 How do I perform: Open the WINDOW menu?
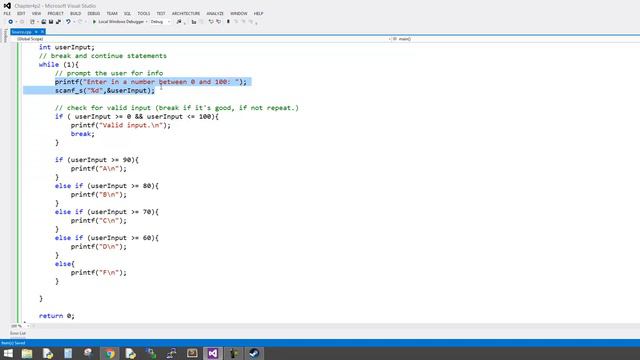point(239,13)
